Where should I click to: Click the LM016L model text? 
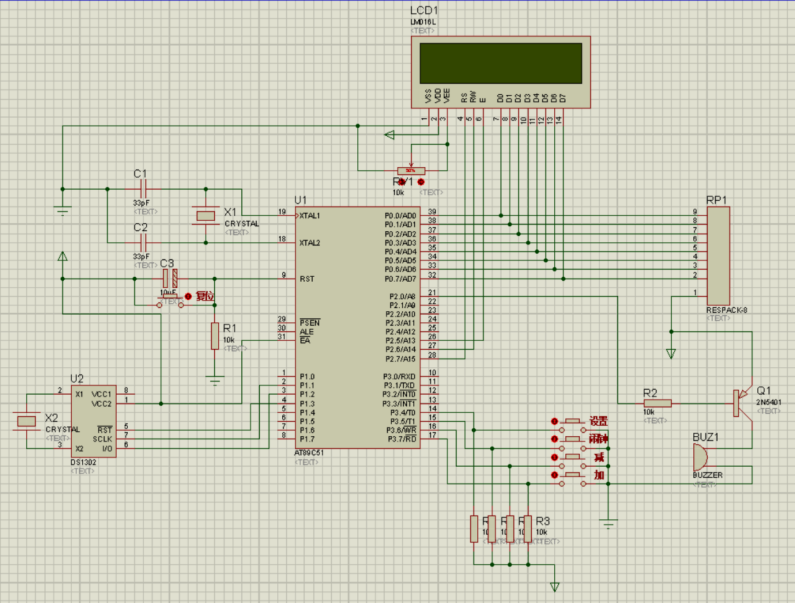tap(423, 22)
